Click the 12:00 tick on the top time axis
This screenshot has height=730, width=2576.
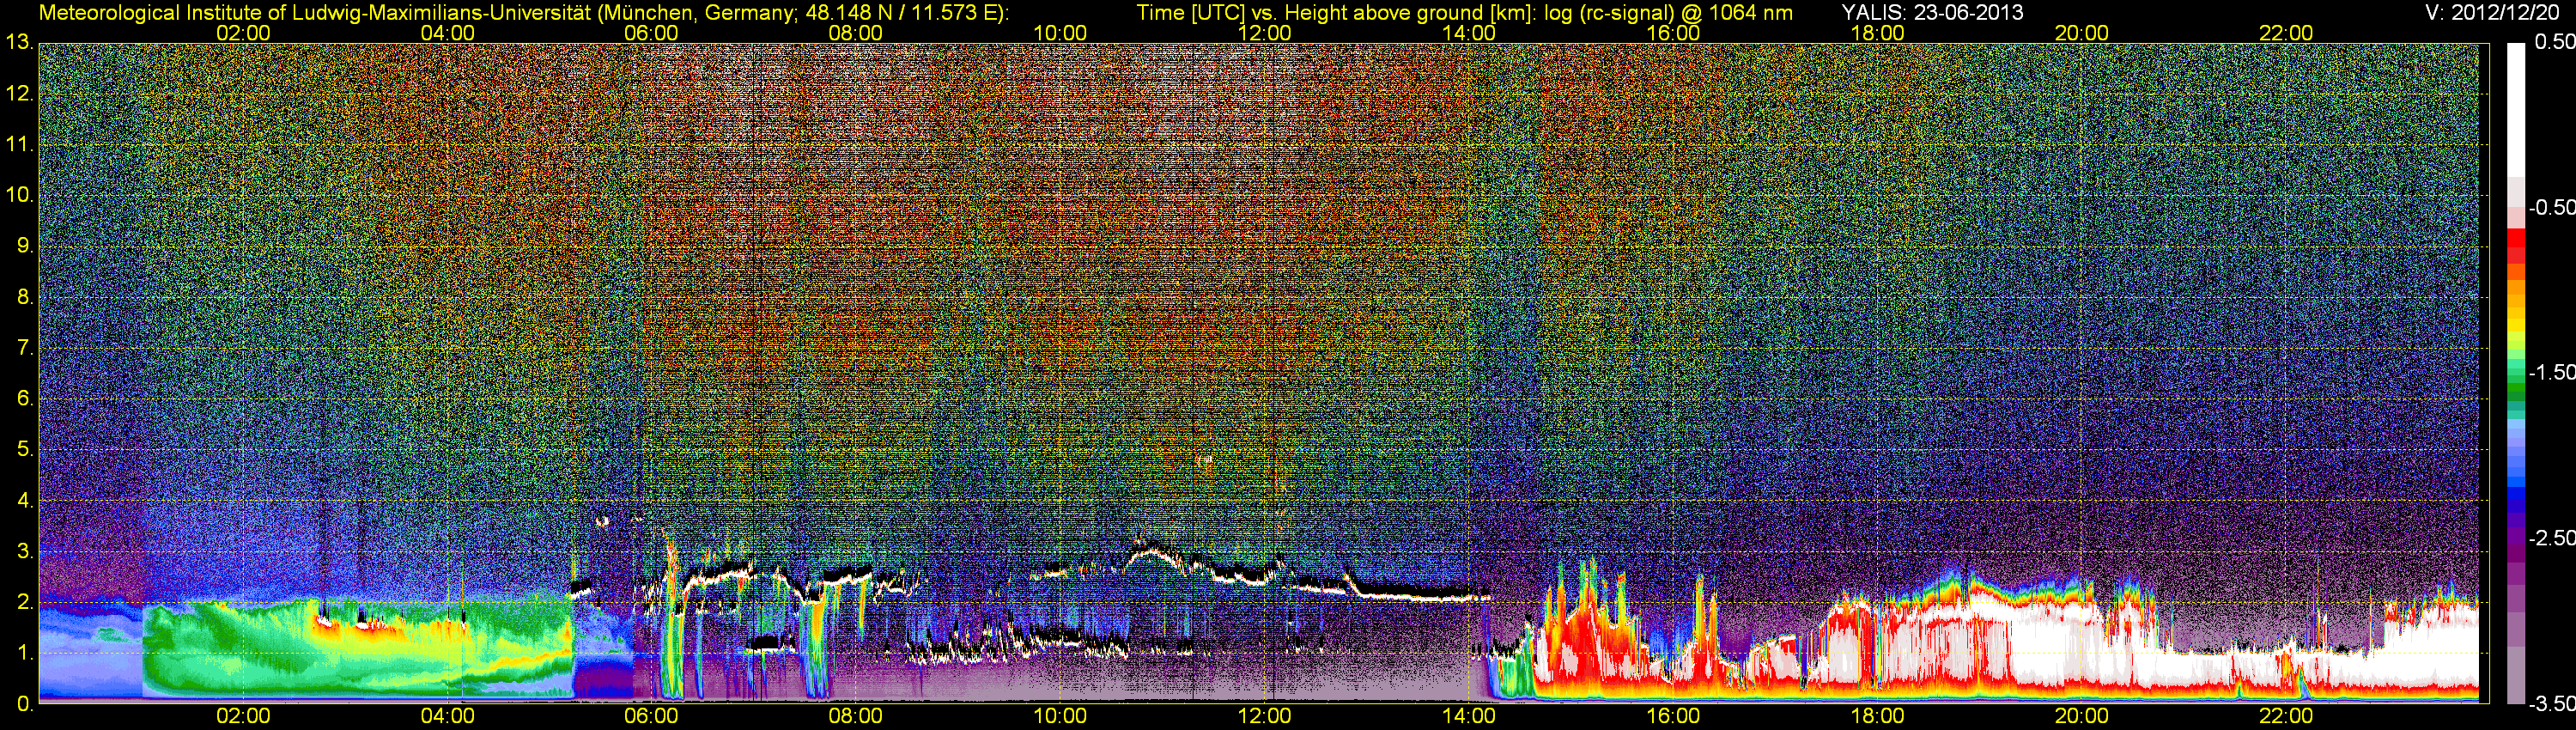point(1265,33)
